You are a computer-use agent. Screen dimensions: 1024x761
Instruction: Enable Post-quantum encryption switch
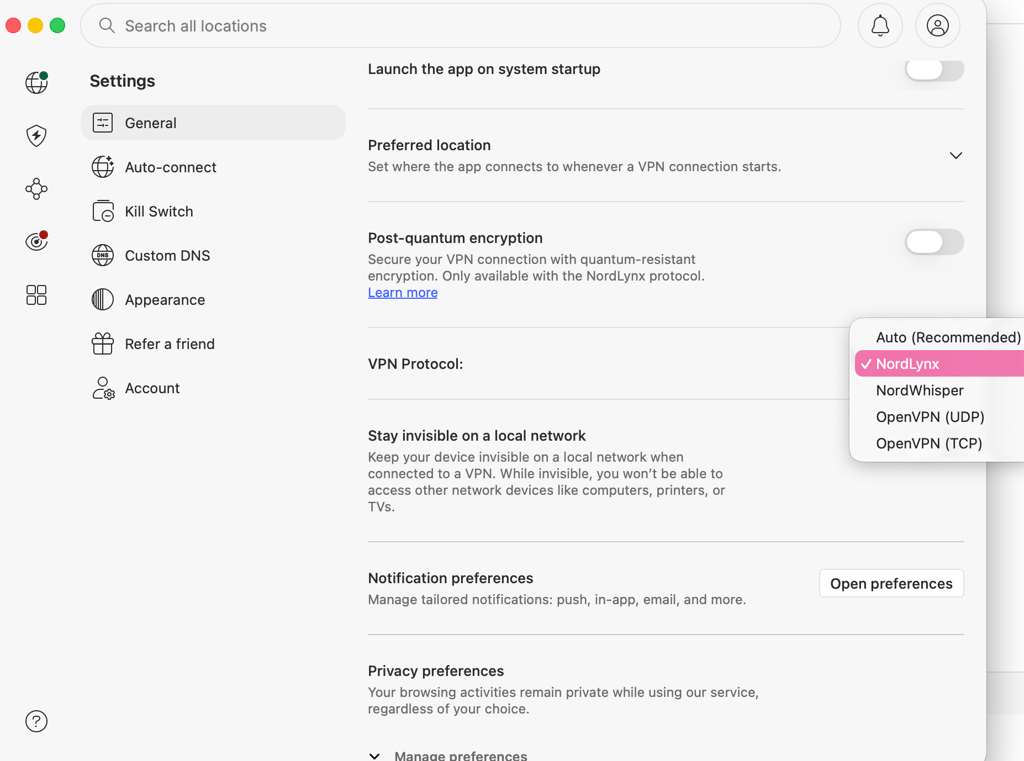click(934, 242)
